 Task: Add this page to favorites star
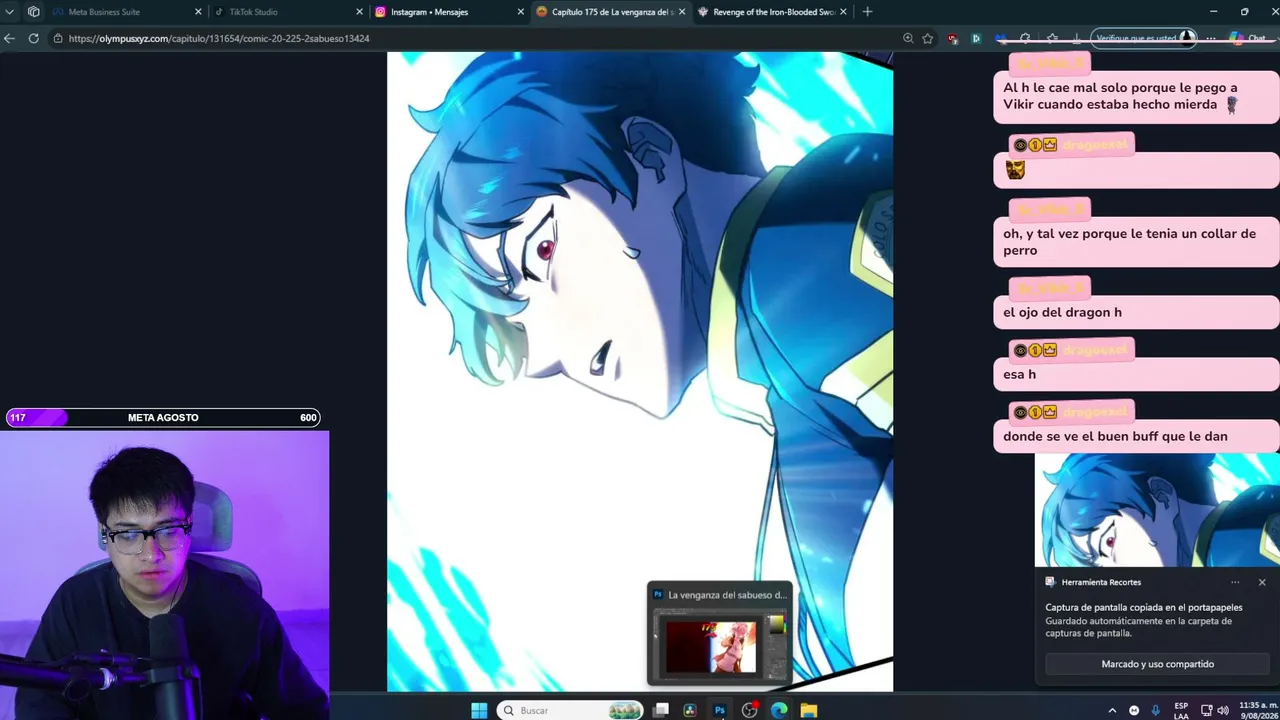pos(928,38)
